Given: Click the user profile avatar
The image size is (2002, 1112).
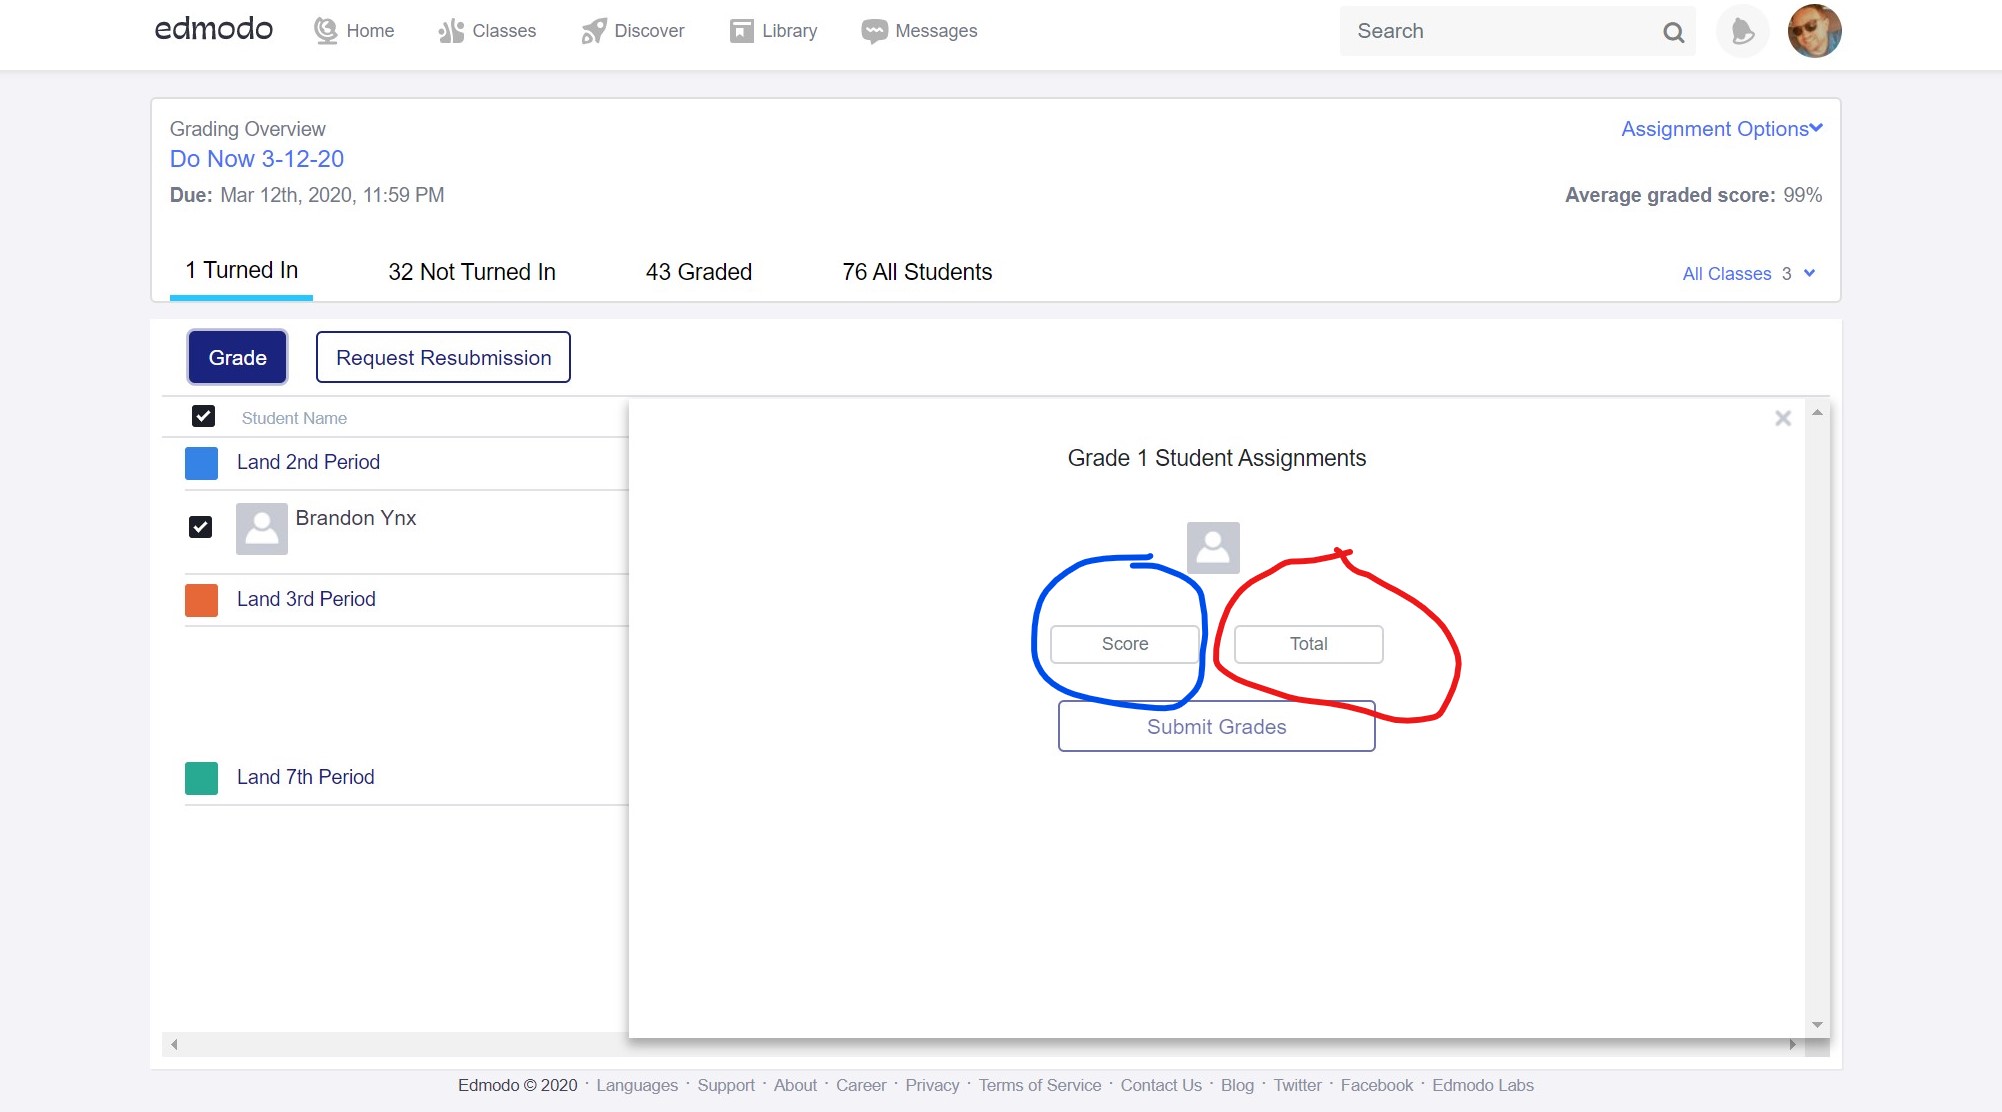Looking at the screenshot, I should [1814, 31].
